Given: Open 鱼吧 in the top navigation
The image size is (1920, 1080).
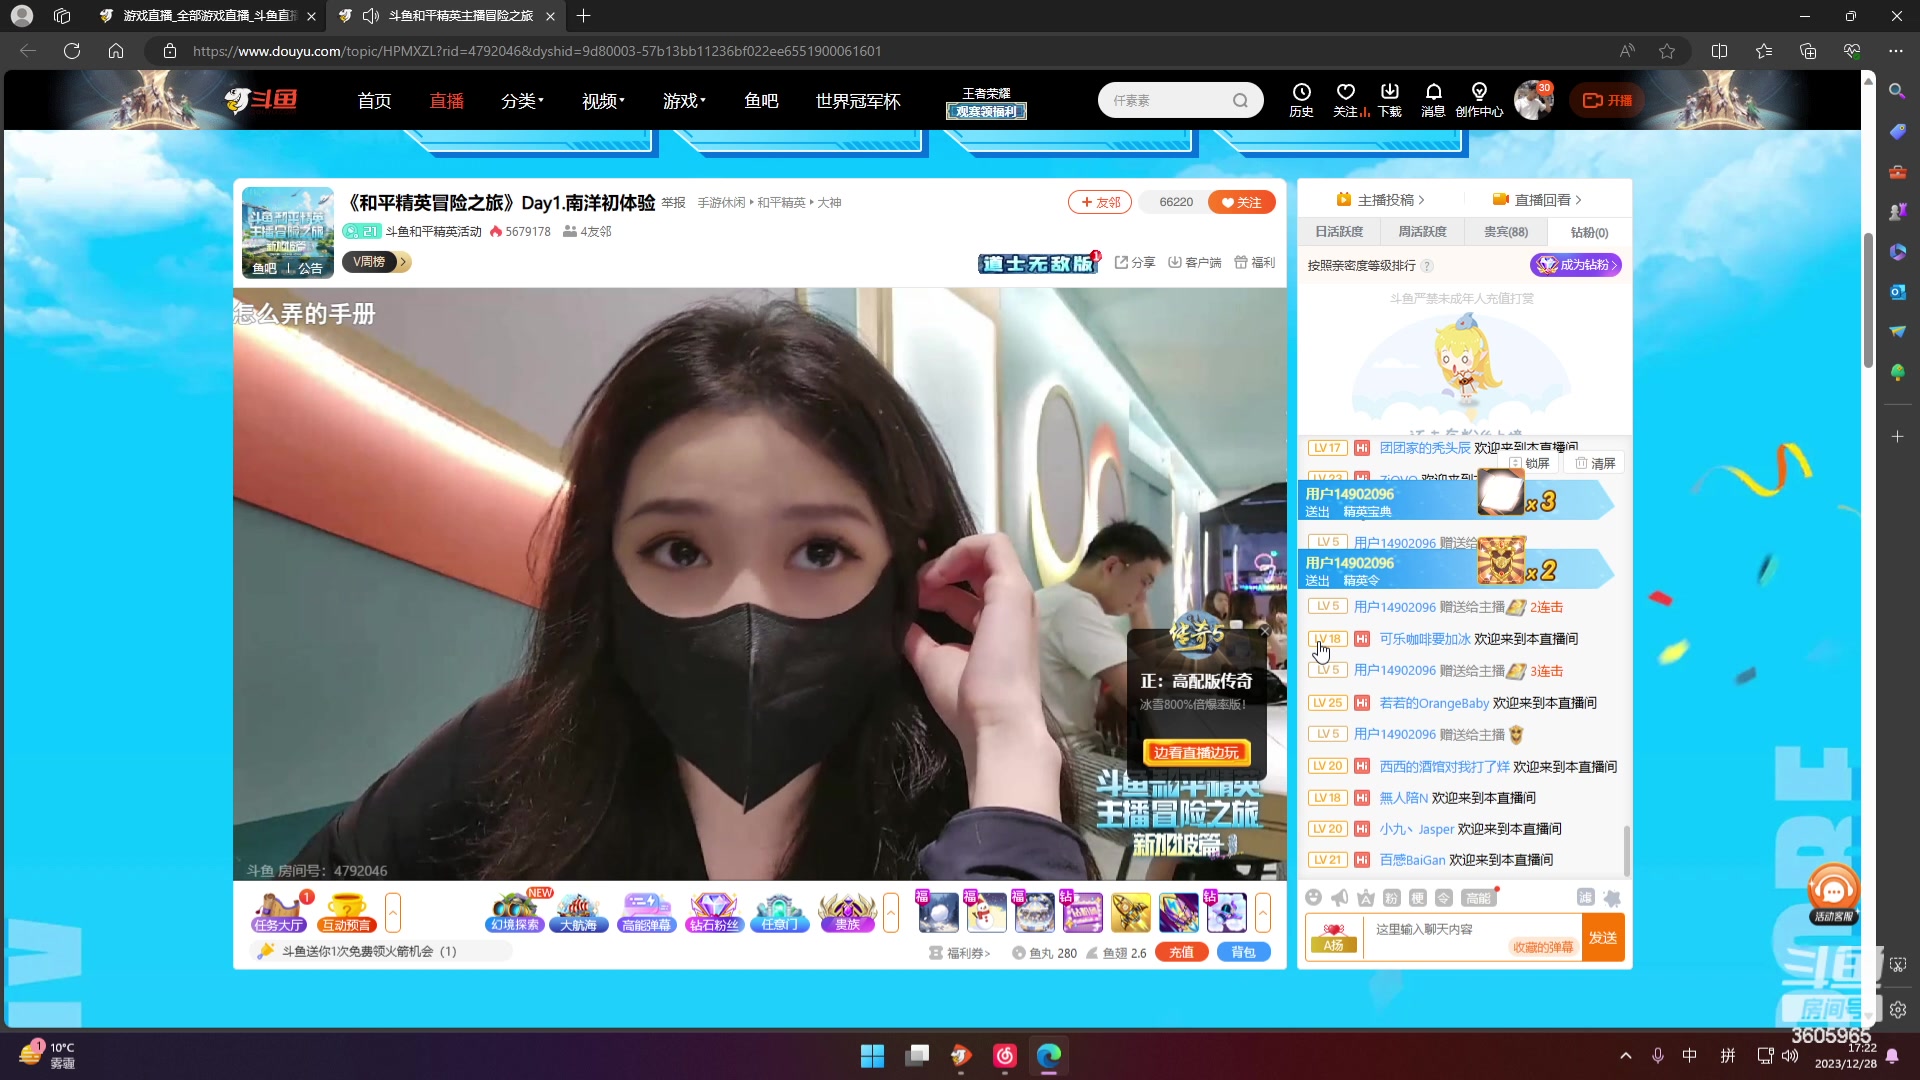Looking at the screenshot, I should 761,100.
